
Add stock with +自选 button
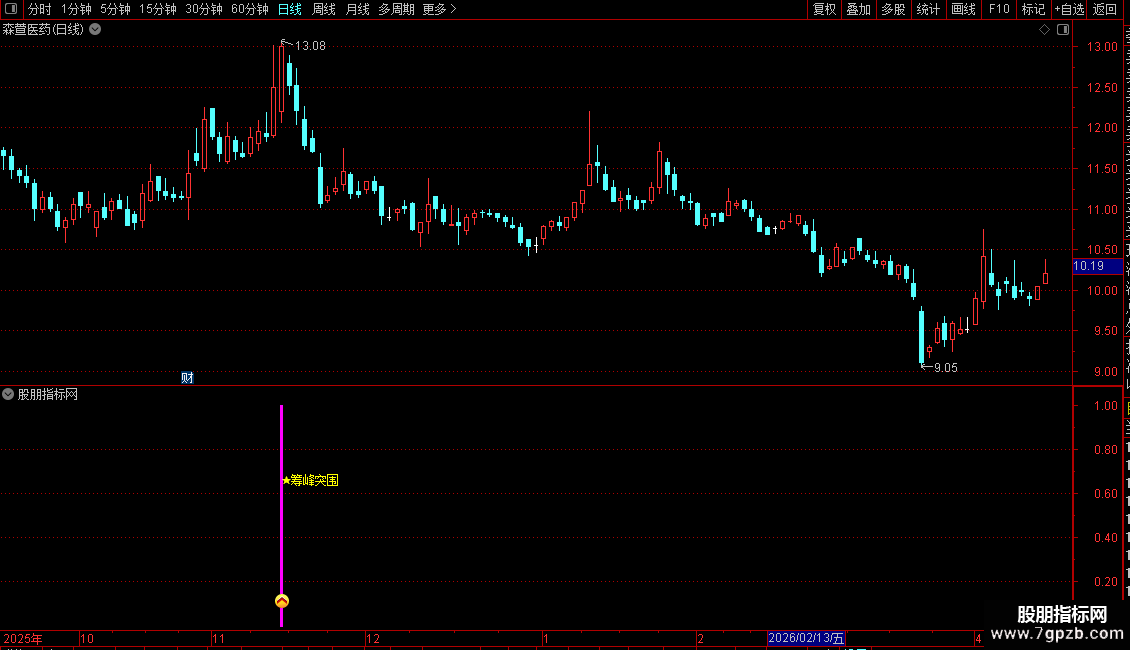pos(1069,9)
